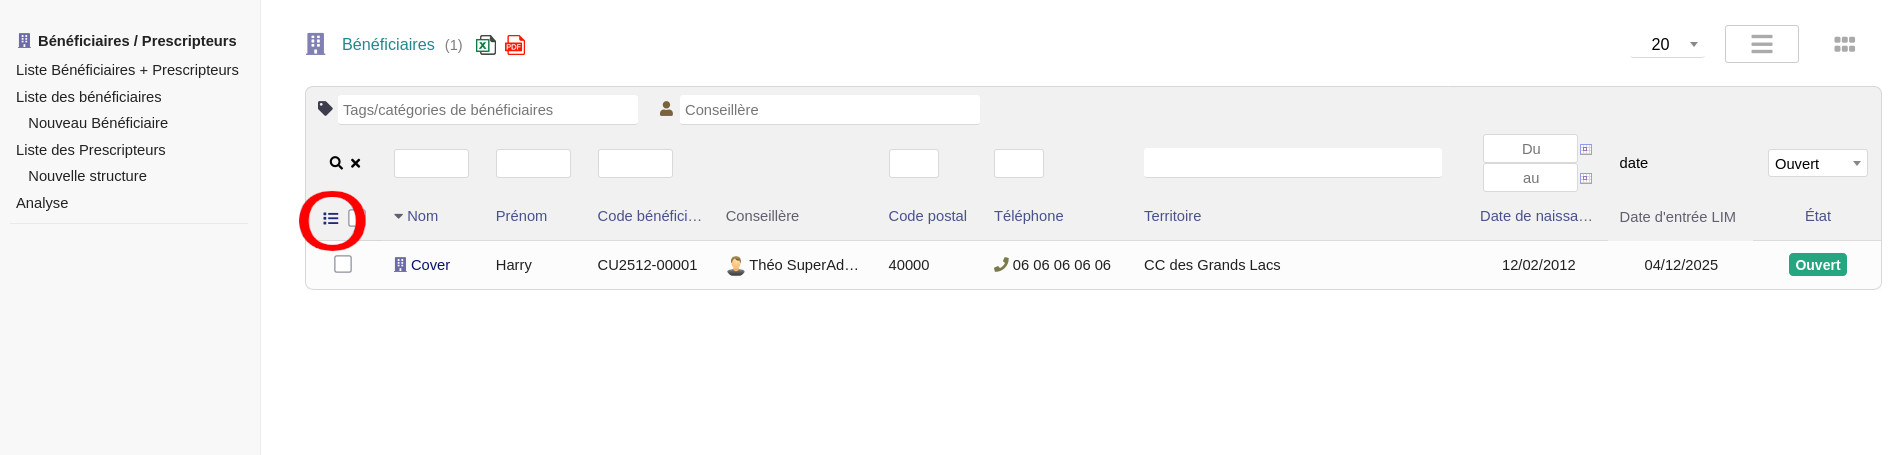Image resolution: width=1897 pixels, height=455 pixels.
Task: Go to Nouveau Bénéficiaire in sidebar
Action: pos(98,123)
